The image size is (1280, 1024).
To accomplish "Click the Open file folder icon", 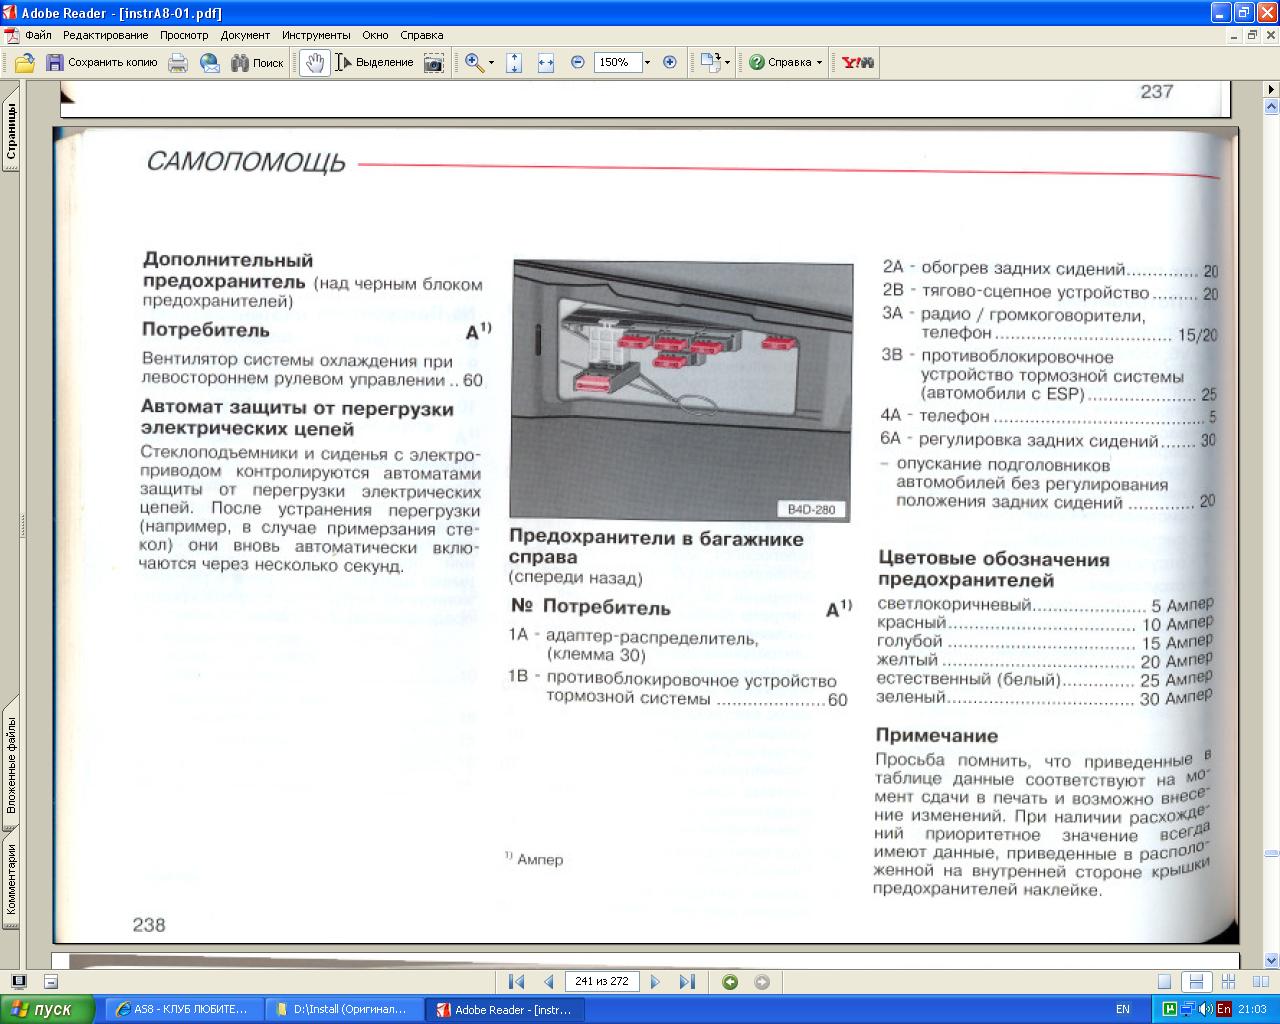I will pyautogui.click(x=25, y=63).
